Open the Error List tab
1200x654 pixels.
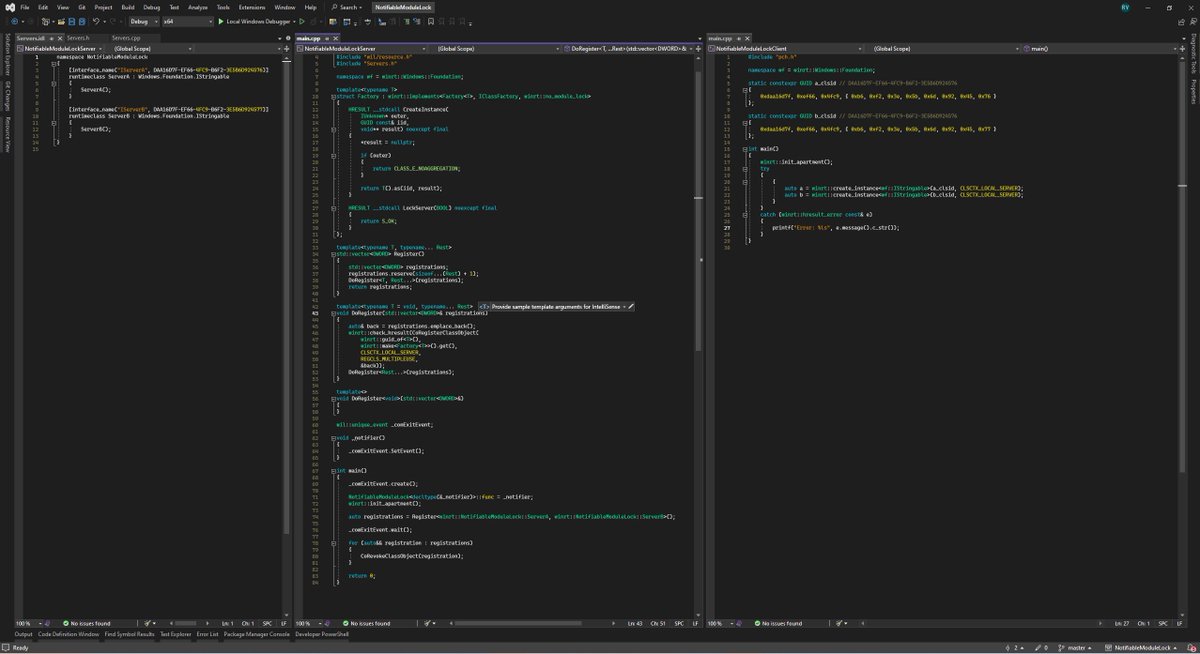pyautogui.click(x=207, y=634)
